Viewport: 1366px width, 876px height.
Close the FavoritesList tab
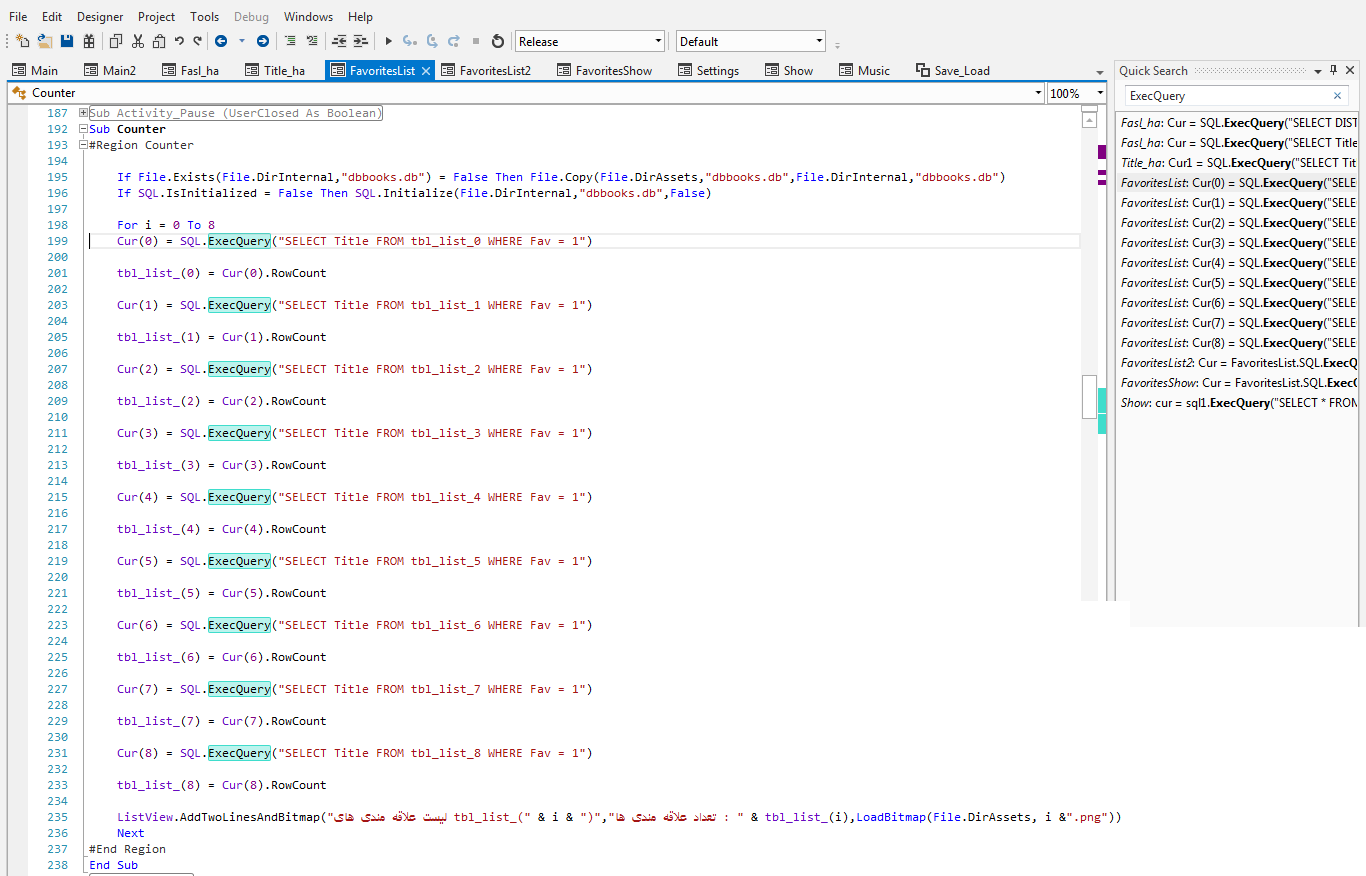point(425,70)
